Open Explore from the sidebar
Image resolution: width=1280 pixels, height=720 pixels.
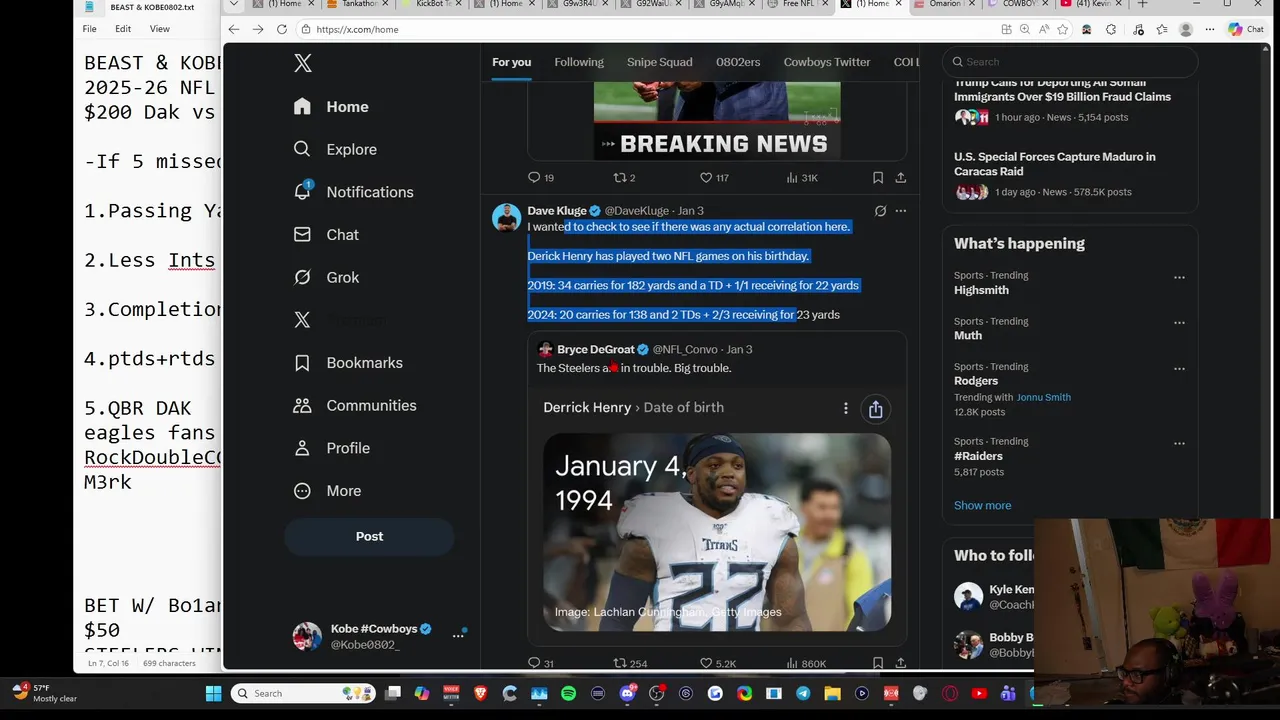[x=335, y=149]
